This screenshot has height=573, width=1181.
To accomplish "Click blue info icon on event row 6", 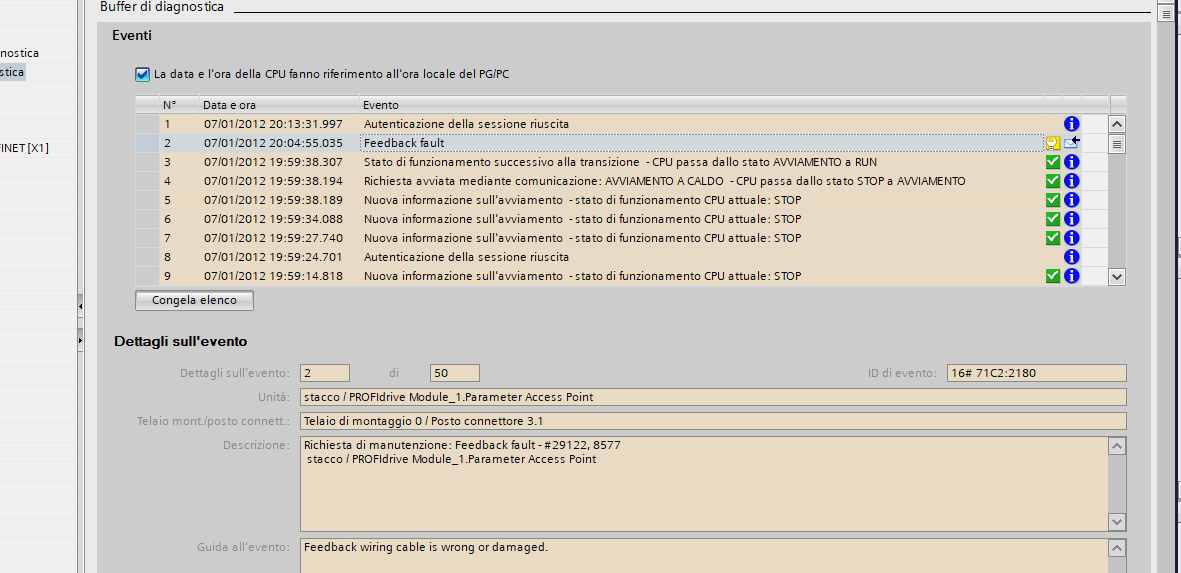I will [1071, 219].
